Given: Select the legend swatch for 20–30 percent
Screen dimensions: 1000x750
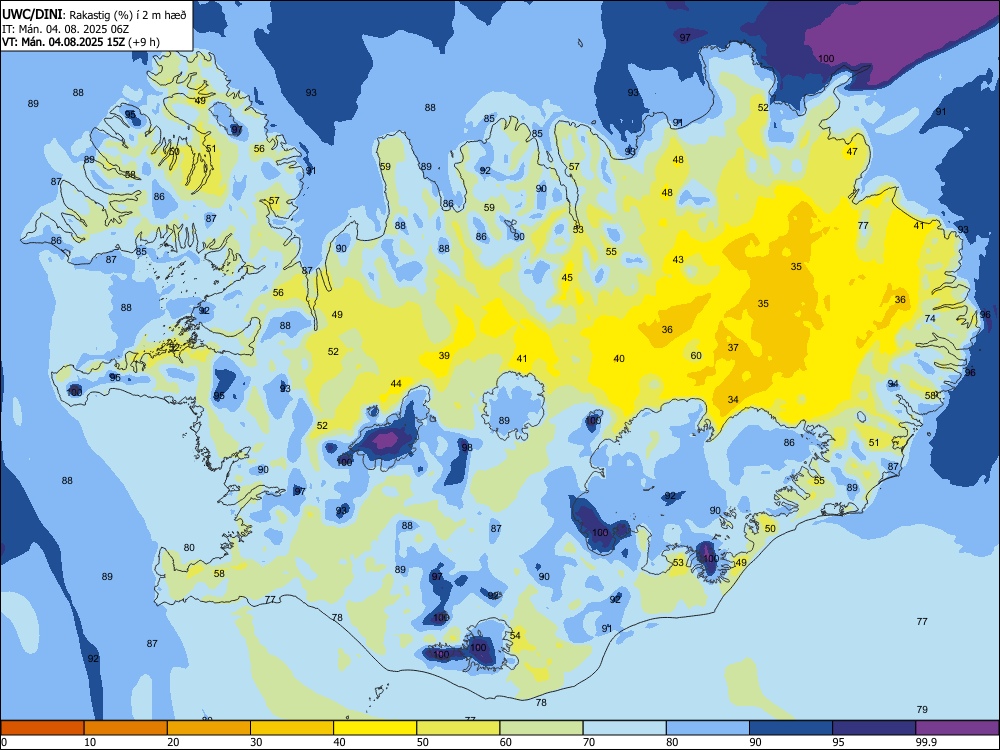Looking at the screenshot, I should coord(209,728).
